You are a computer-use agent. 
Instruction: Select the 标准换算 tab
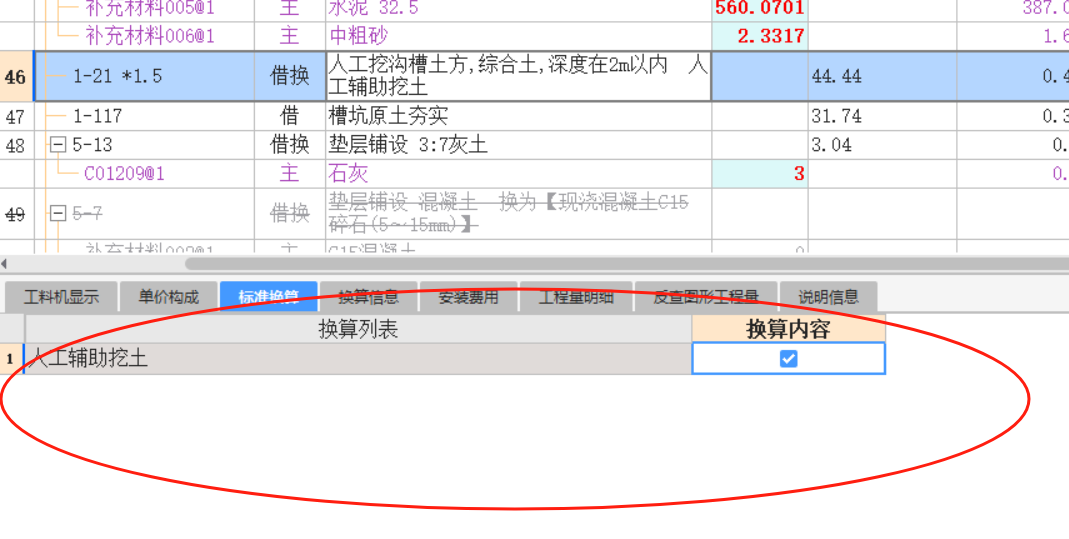click(269, 297)
